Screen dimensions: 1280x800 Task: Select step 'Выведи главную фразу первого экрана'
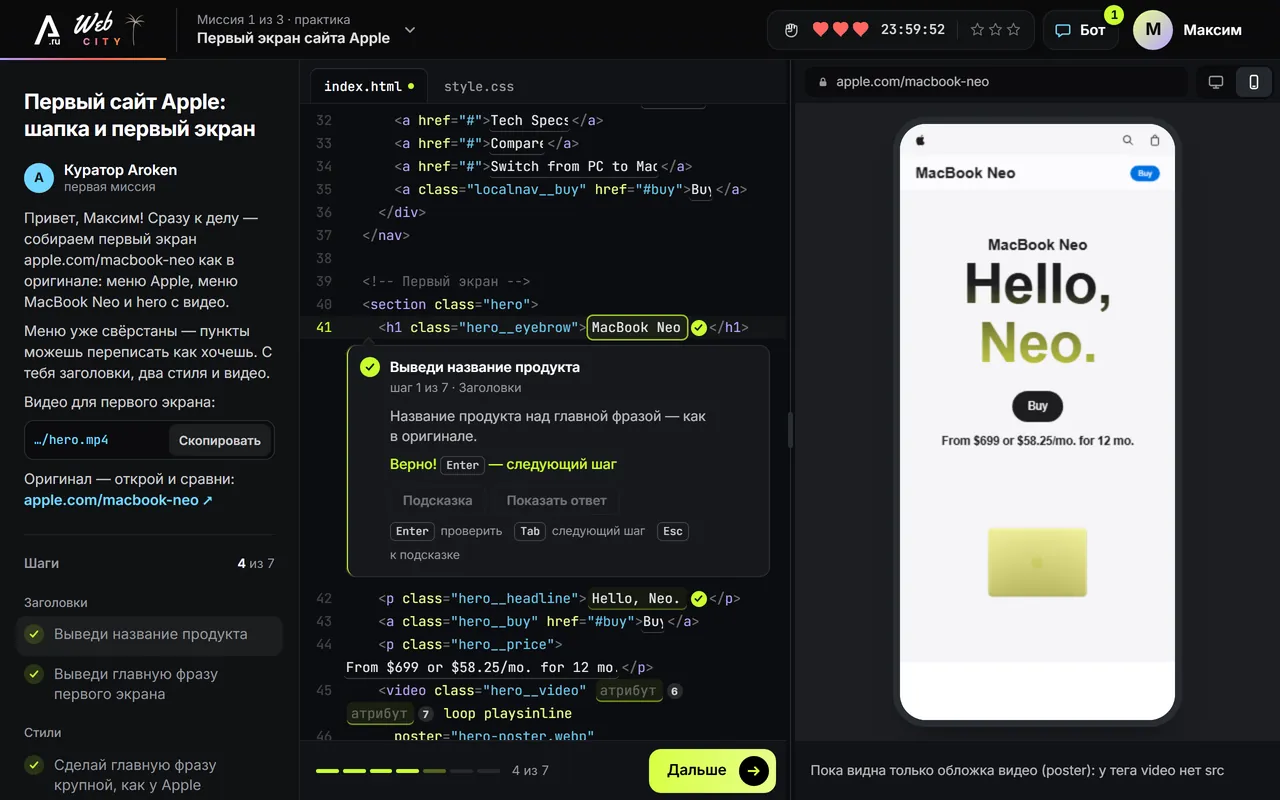(149, 684)
